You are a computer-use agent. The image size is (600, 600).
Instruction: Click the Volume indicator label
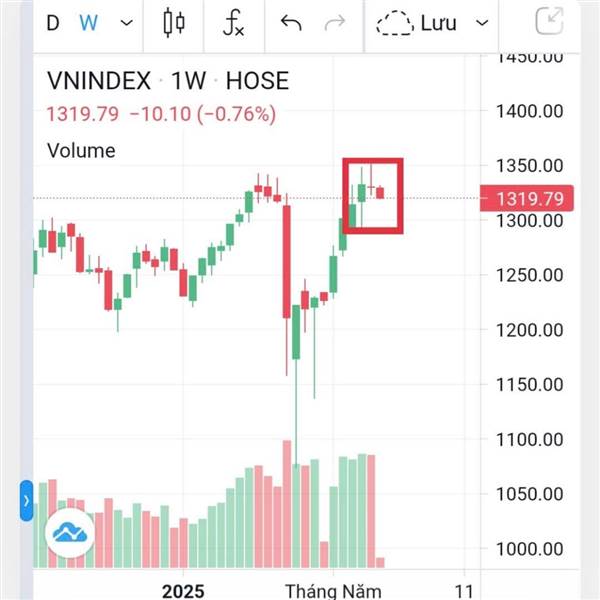pos(81,150)
